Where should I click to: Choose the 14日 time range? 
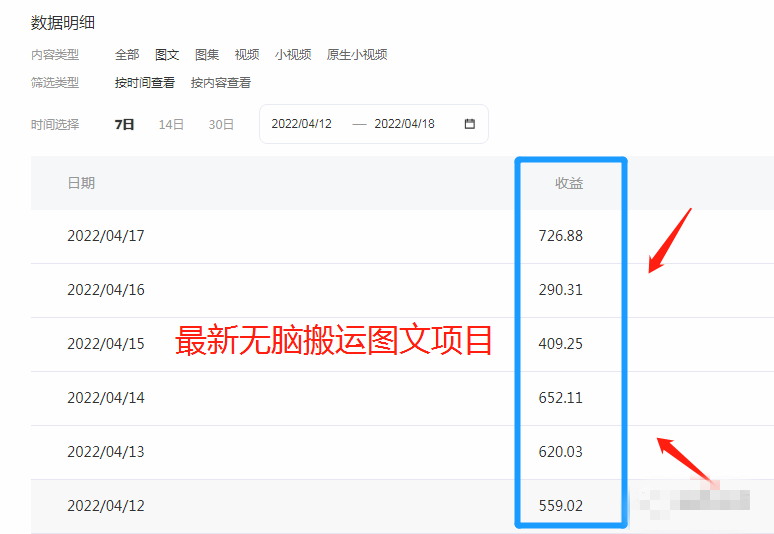click(171, 124)
